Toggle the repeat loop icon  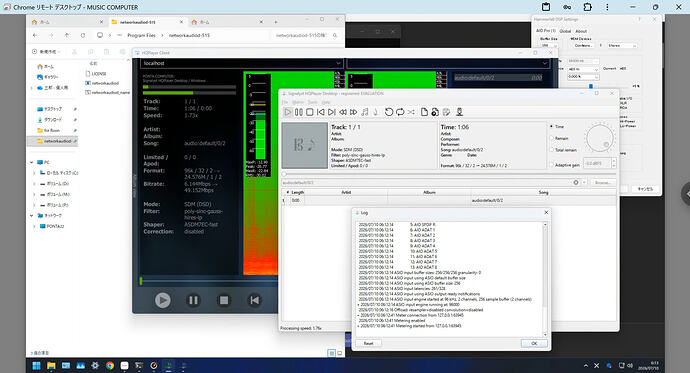pyautogui.click(x=400, y=112)
